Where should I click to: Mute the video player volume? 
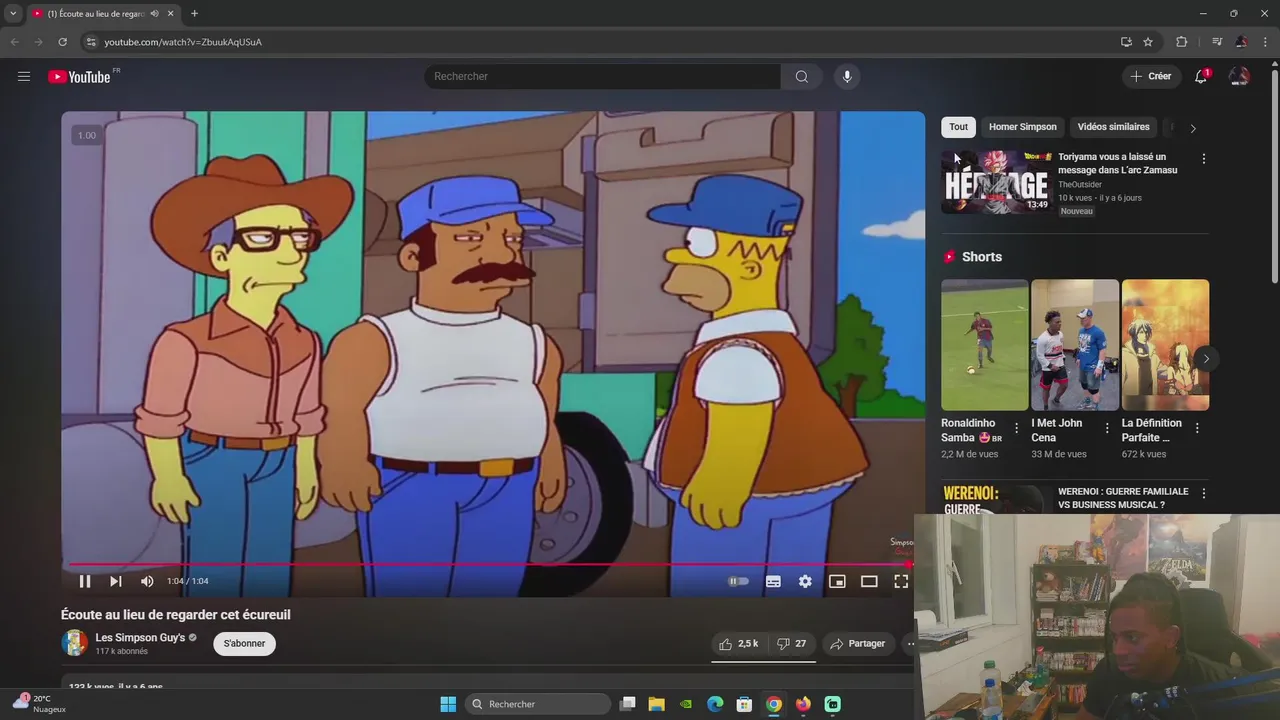(147, 581)
